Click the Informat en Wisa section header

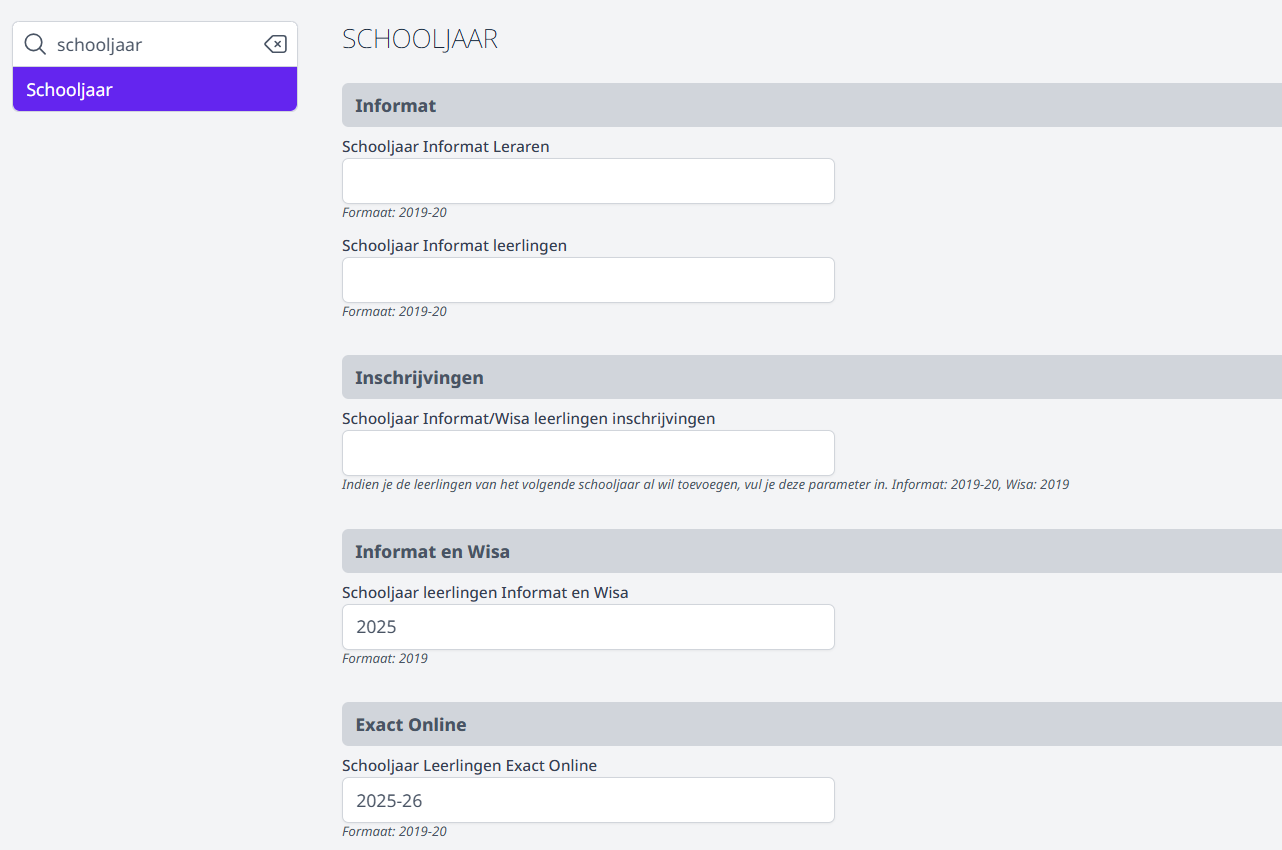pos(812,551)
